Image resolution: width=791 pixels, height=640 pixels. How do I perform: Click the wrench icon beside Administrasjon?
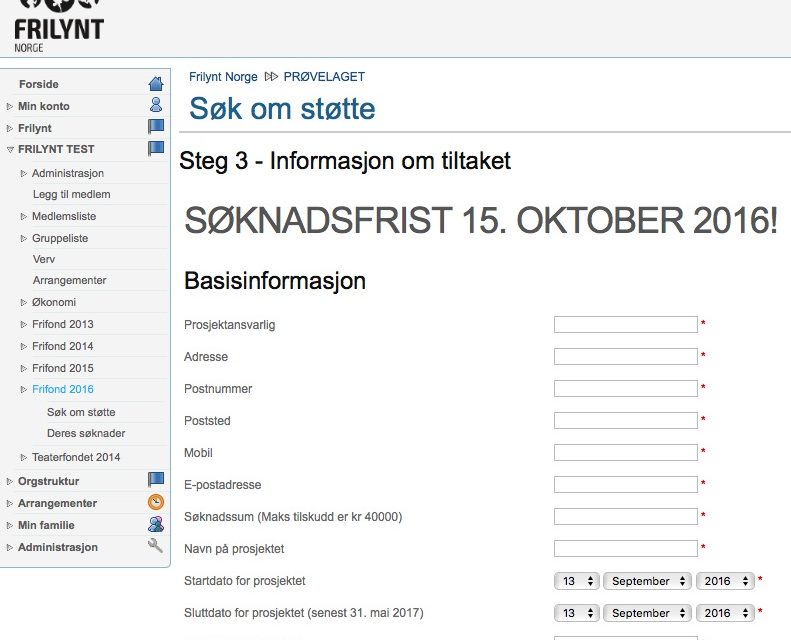click(155, 546)
